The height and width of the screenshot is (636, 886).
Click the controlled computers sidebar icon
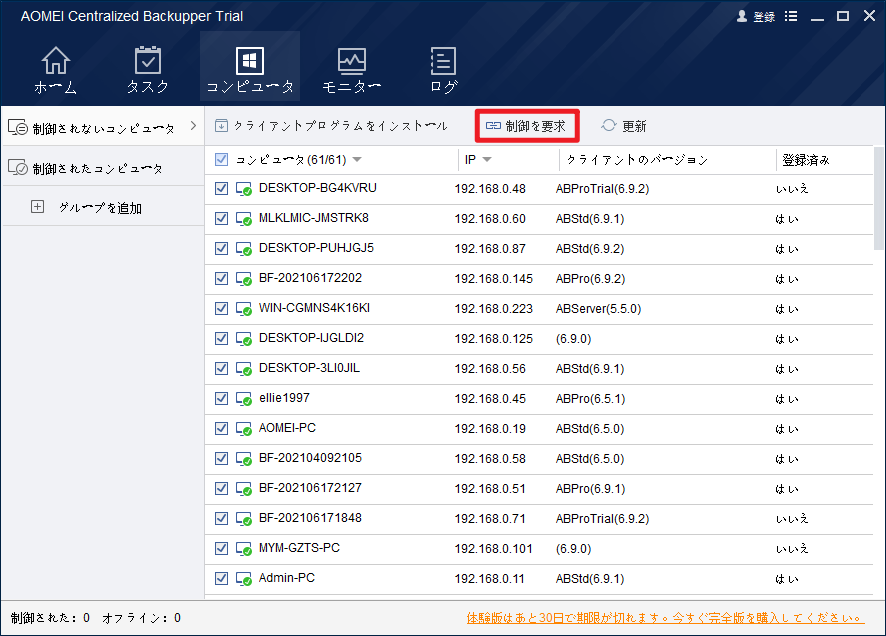click(x=18, y=167)
